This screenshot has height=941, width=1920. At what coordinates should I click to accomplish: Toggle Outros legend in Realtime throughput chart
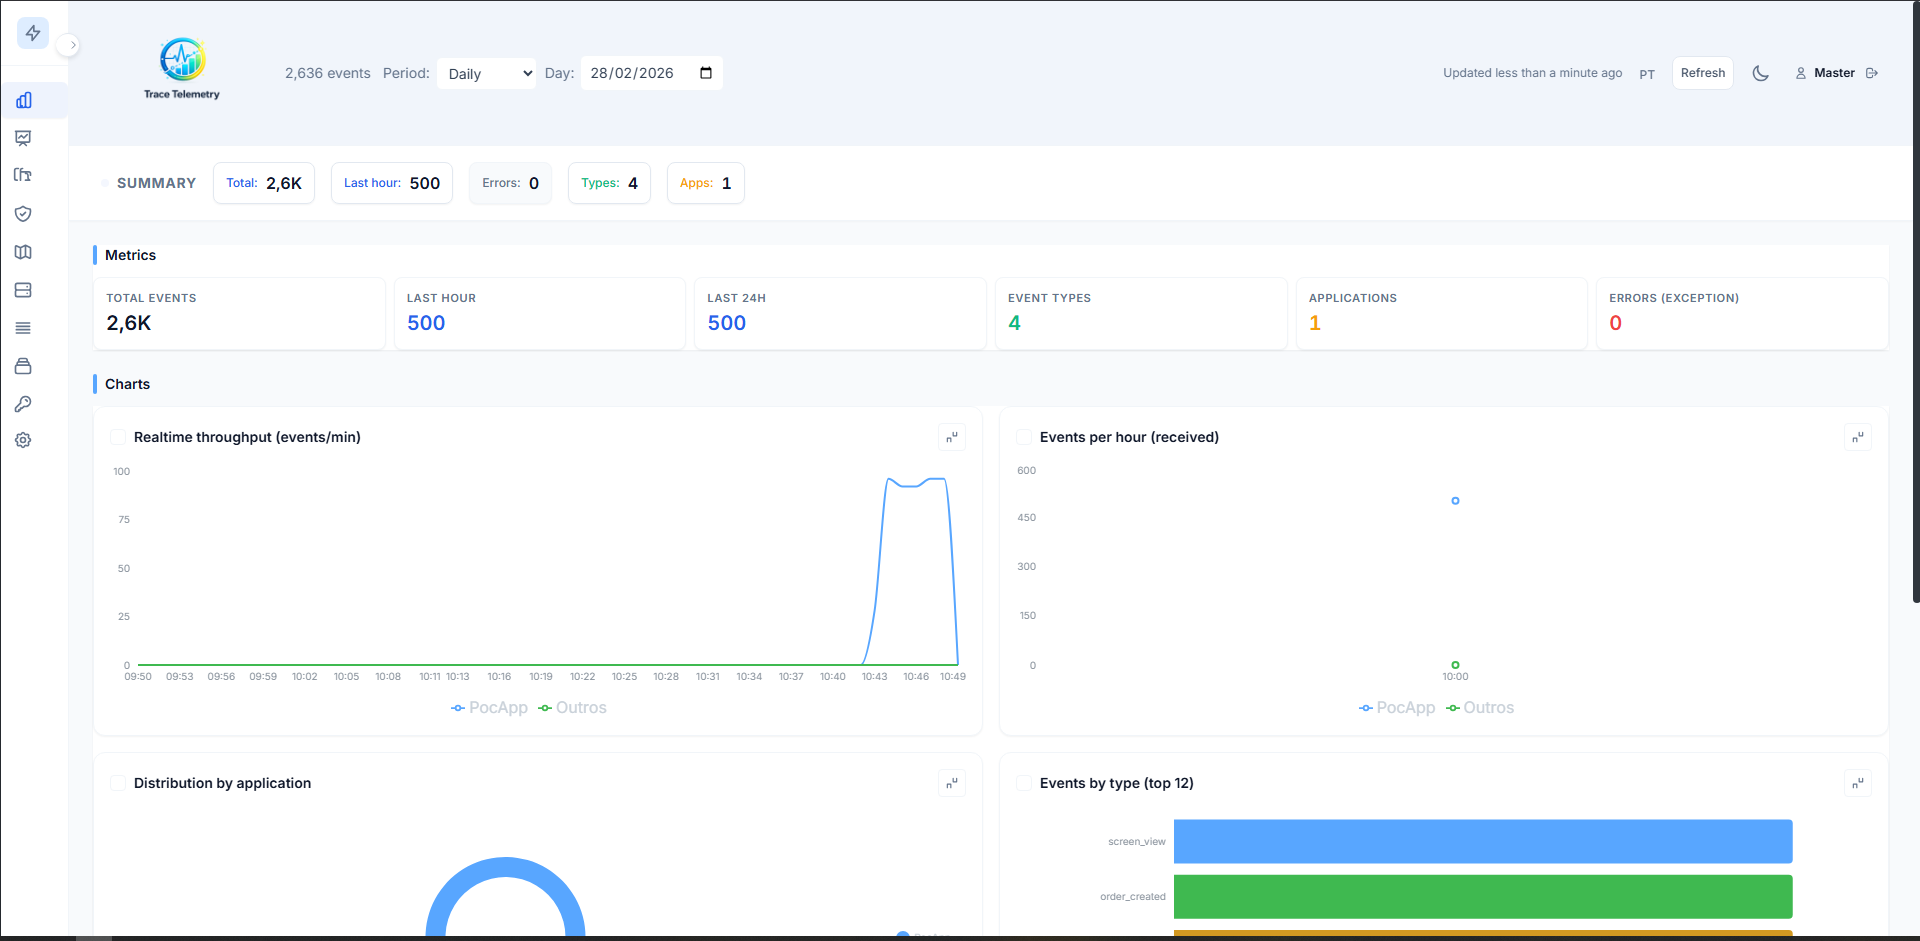pos(572,708)
